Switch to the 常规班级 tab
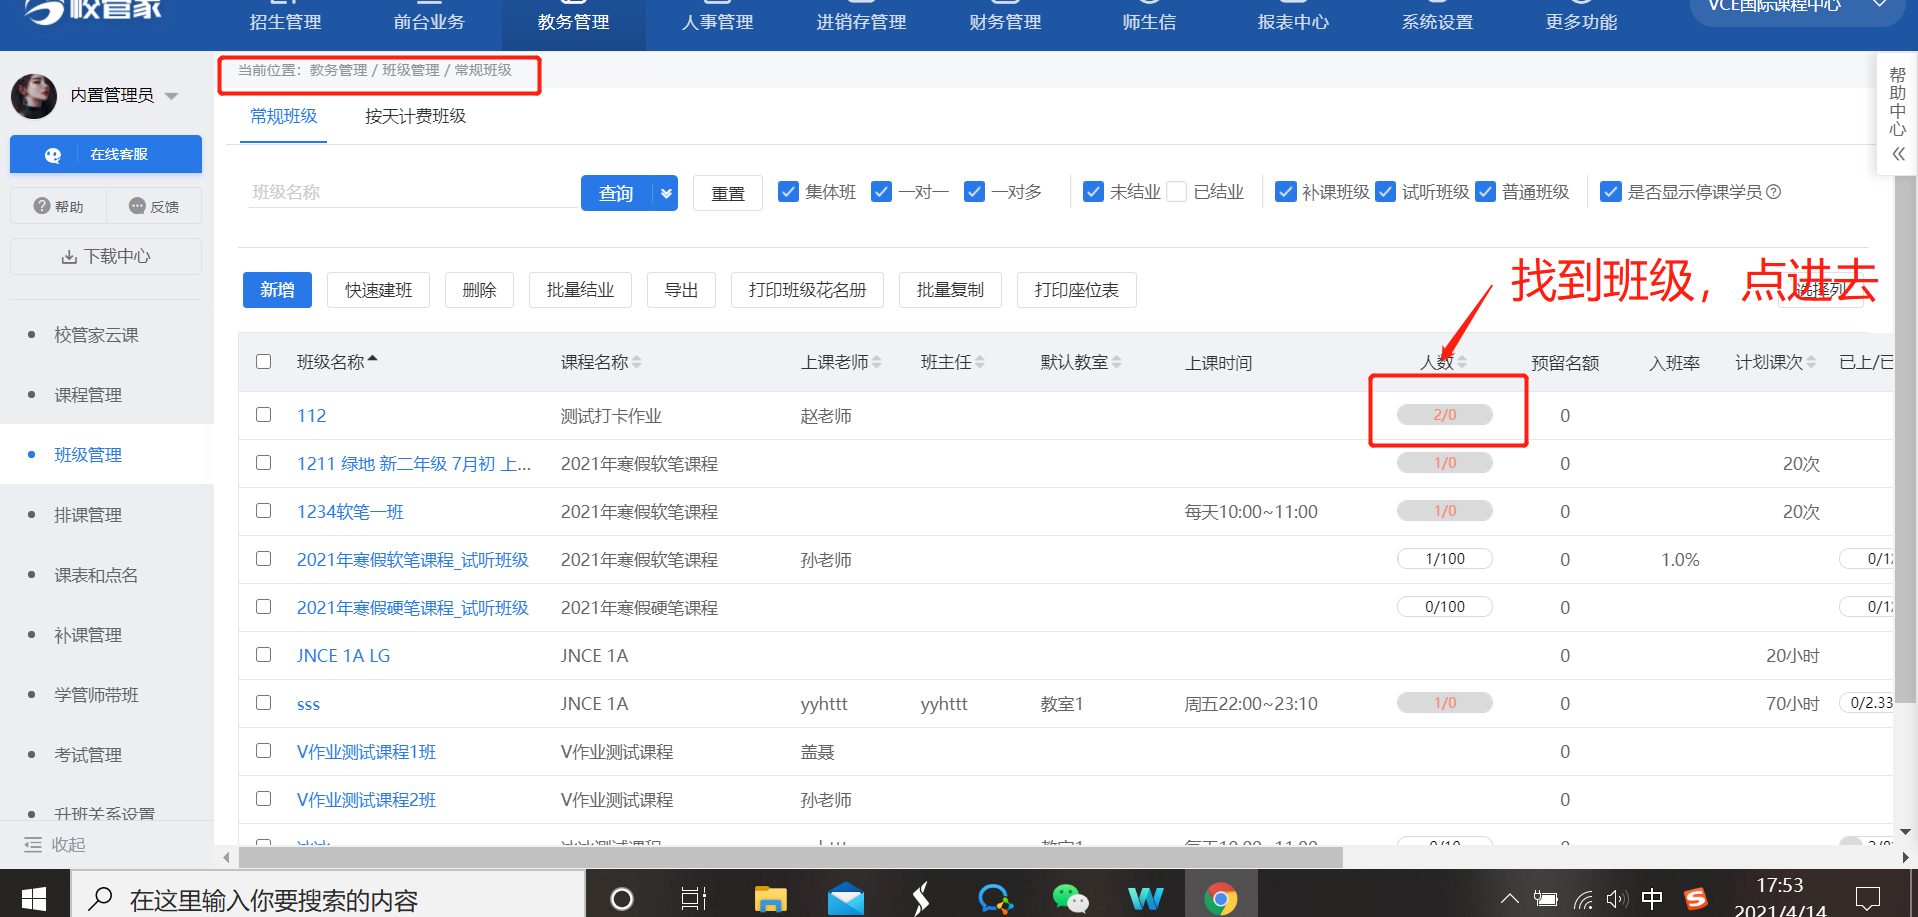The width and height of the screenshot is (1918, 917). 284,116
